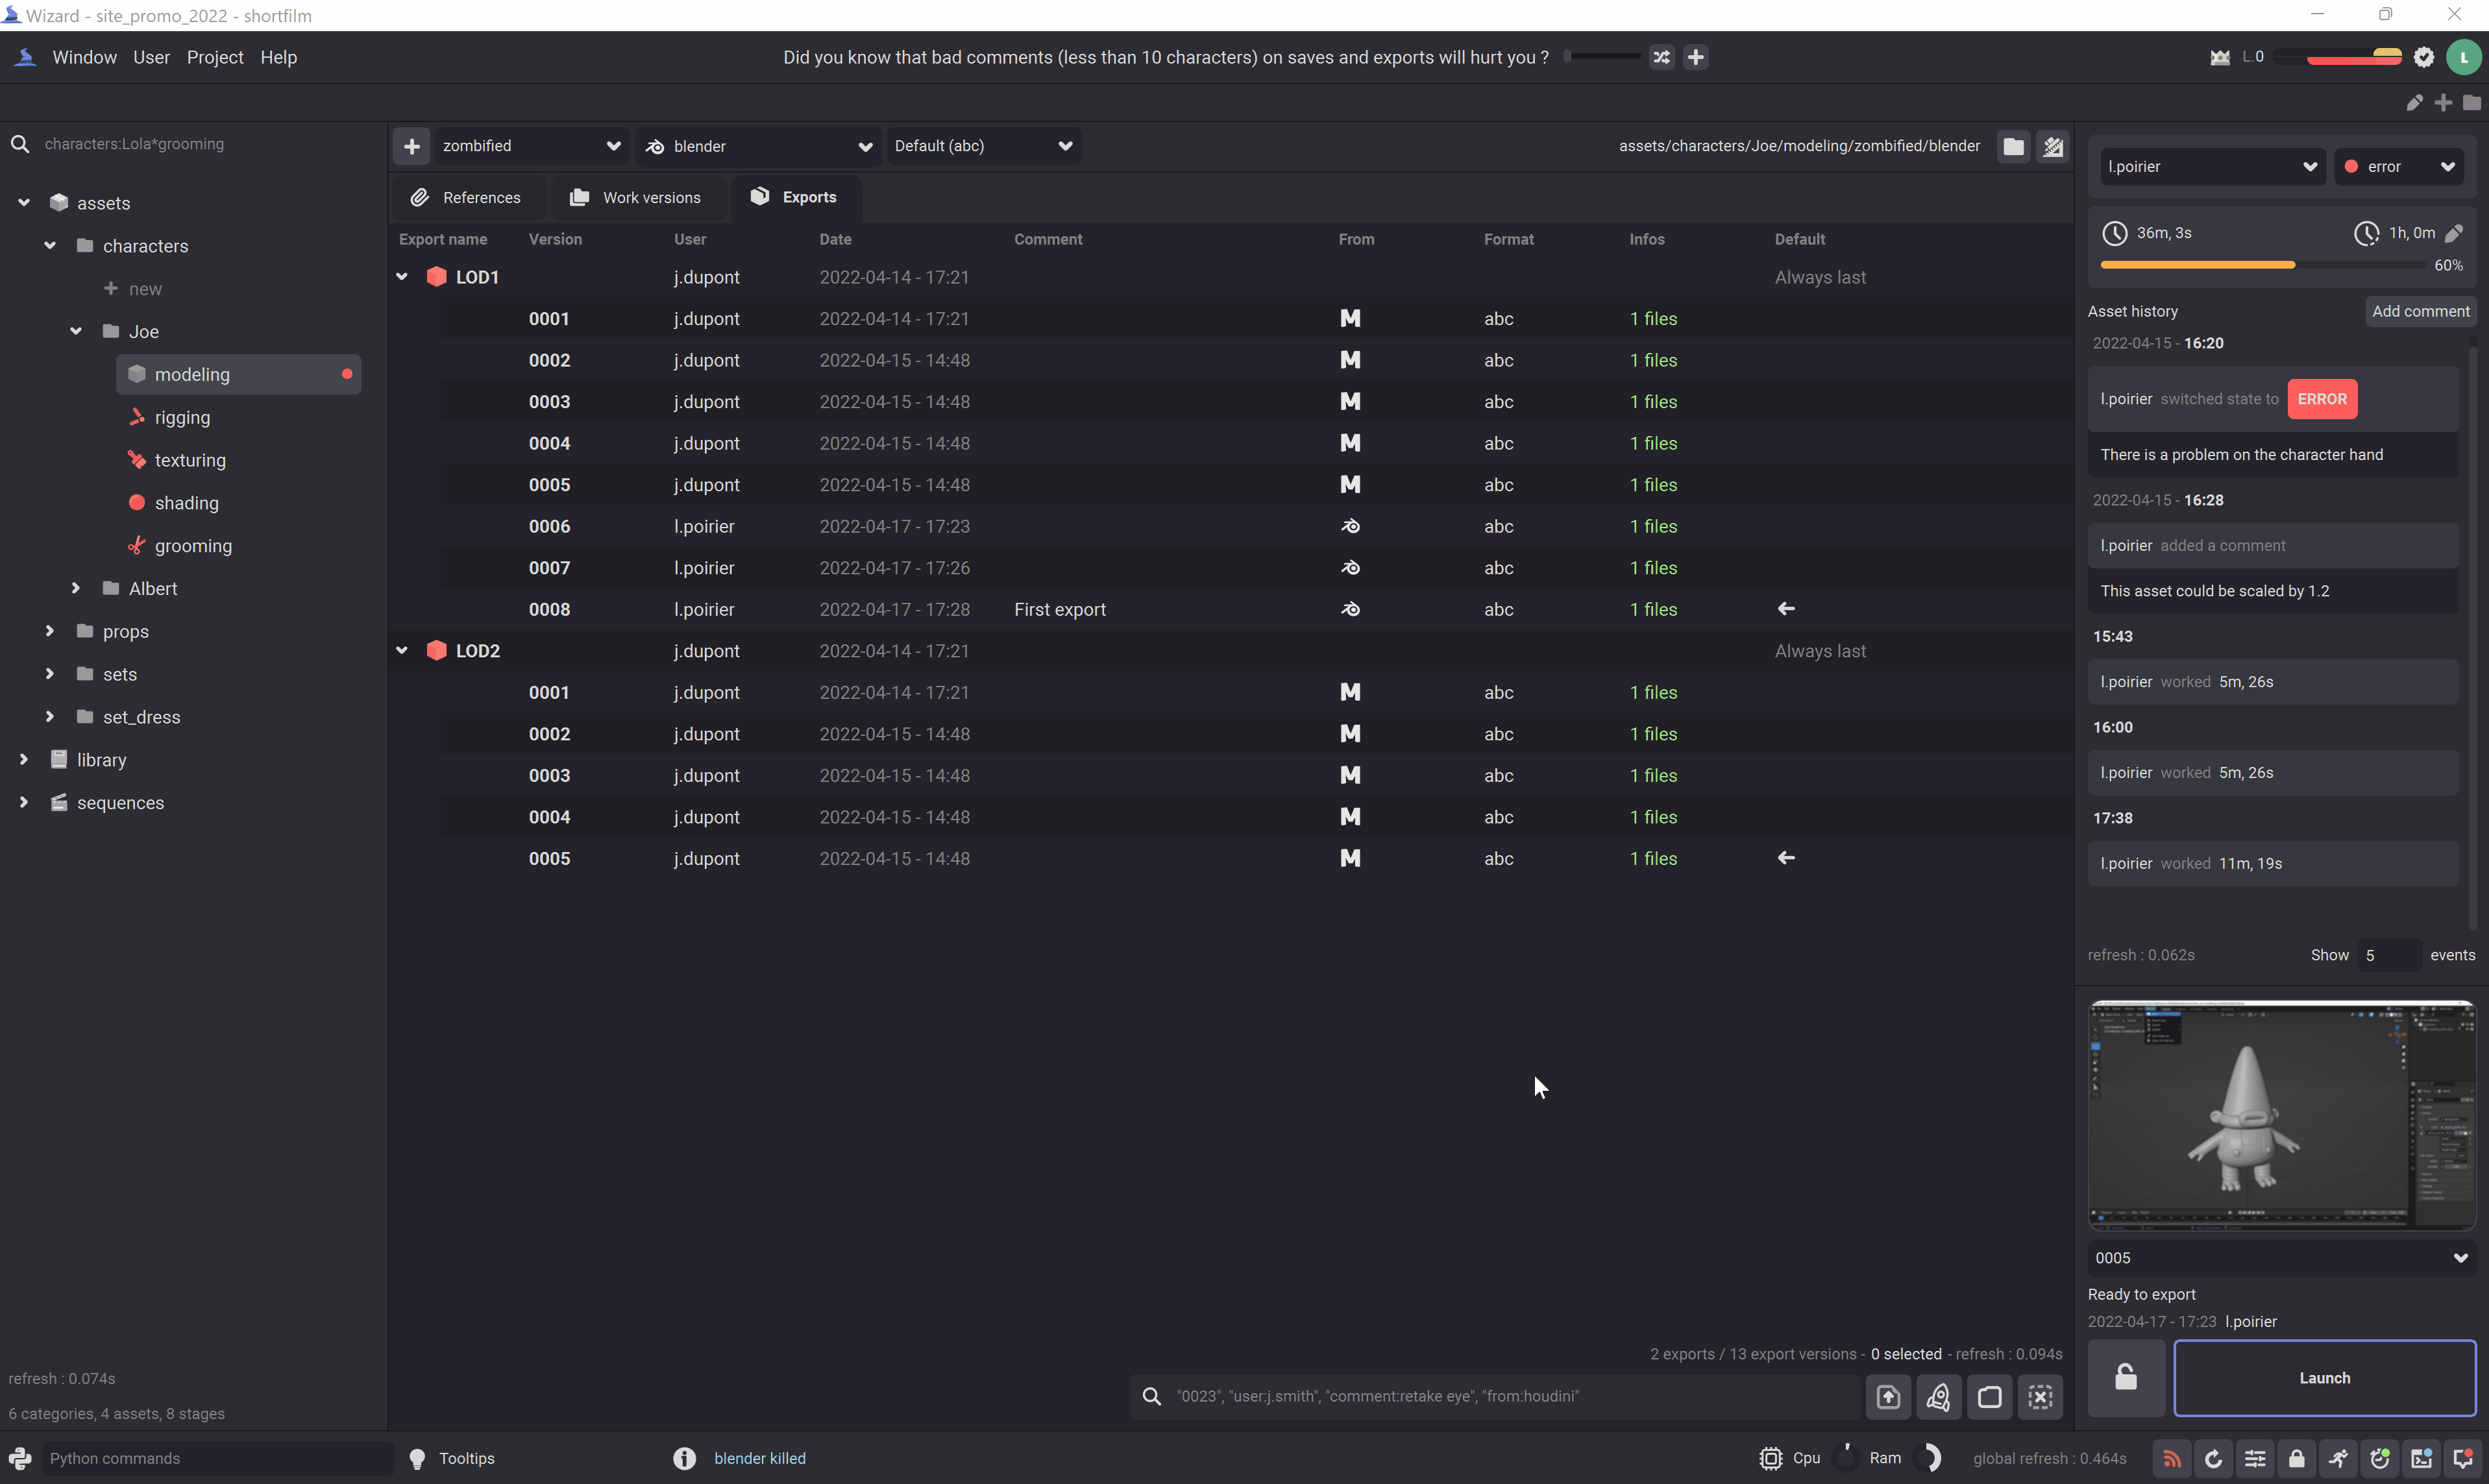Expand the sequences tree node

point(24,803)
